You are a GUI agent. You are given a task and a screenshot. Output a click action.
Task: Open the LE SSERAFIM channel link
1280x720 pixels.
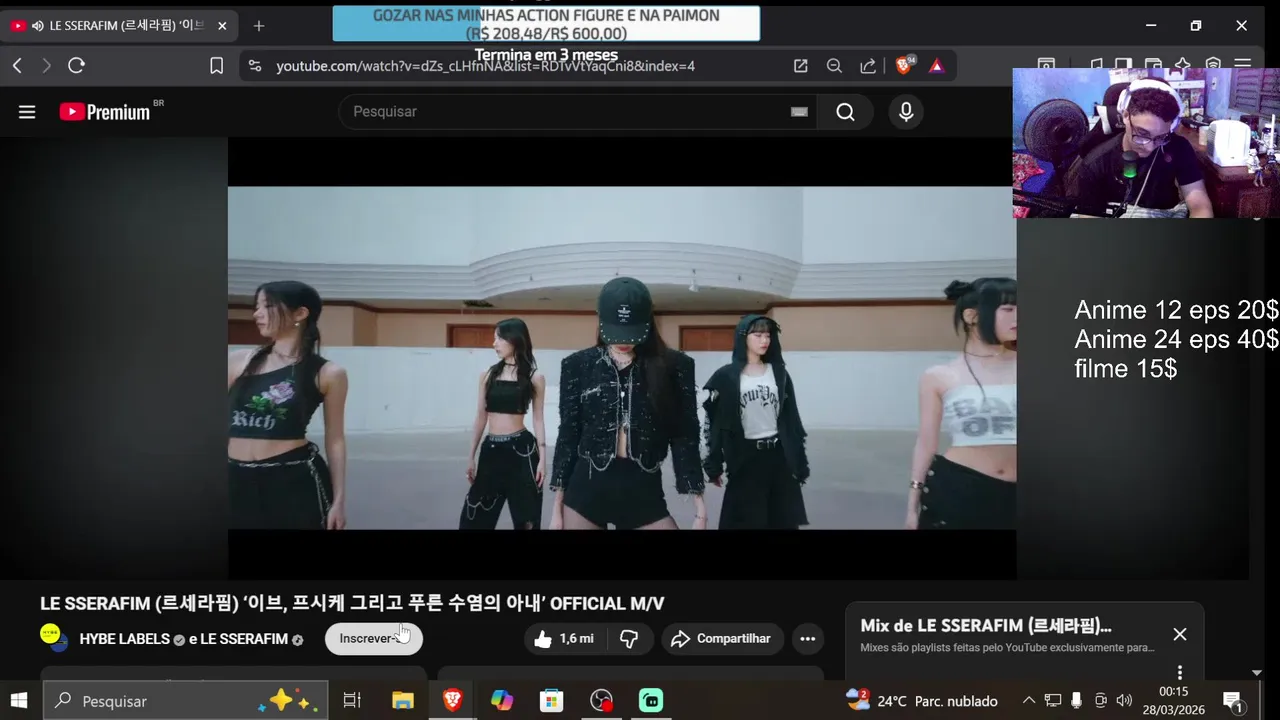[x=244, y=639]
